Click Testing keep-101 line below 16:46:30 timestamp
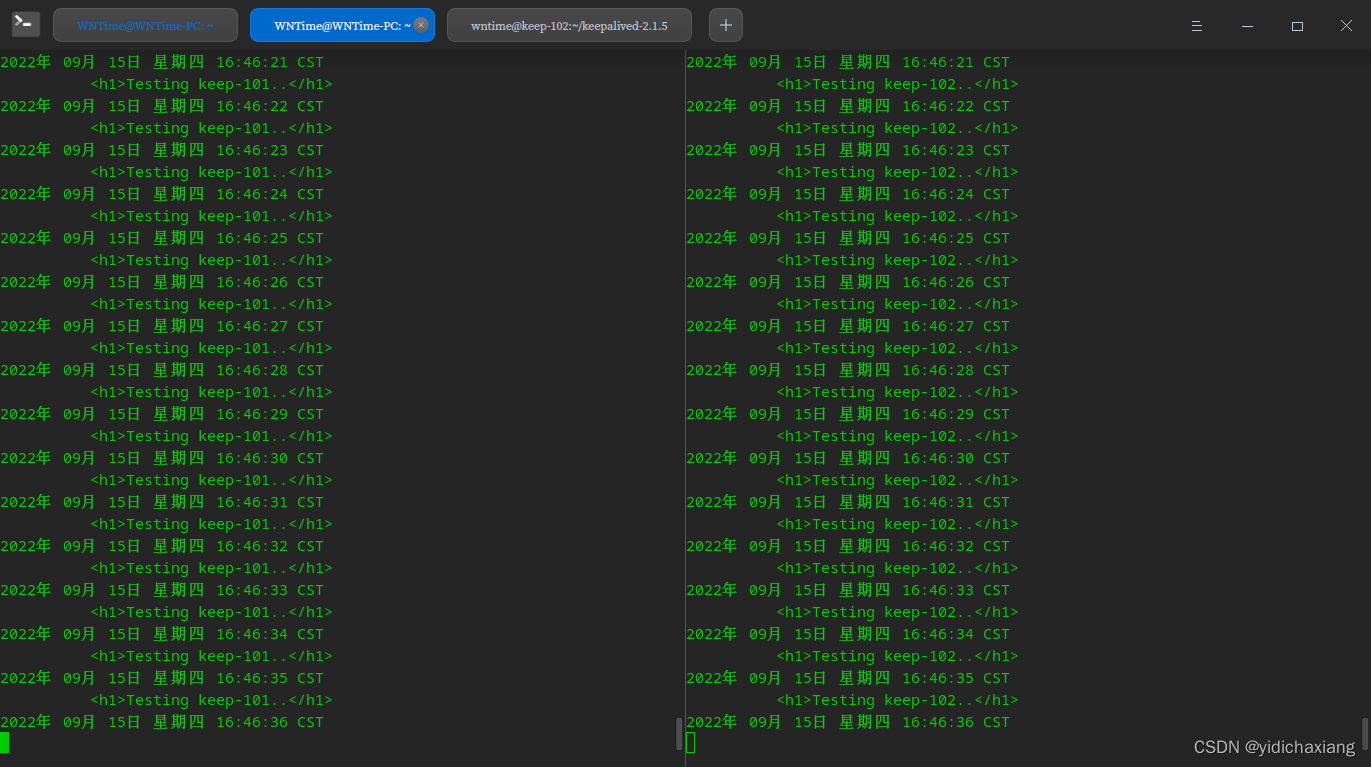The width and height of the screenshot is (1371, 767). [x=211, y=480]
